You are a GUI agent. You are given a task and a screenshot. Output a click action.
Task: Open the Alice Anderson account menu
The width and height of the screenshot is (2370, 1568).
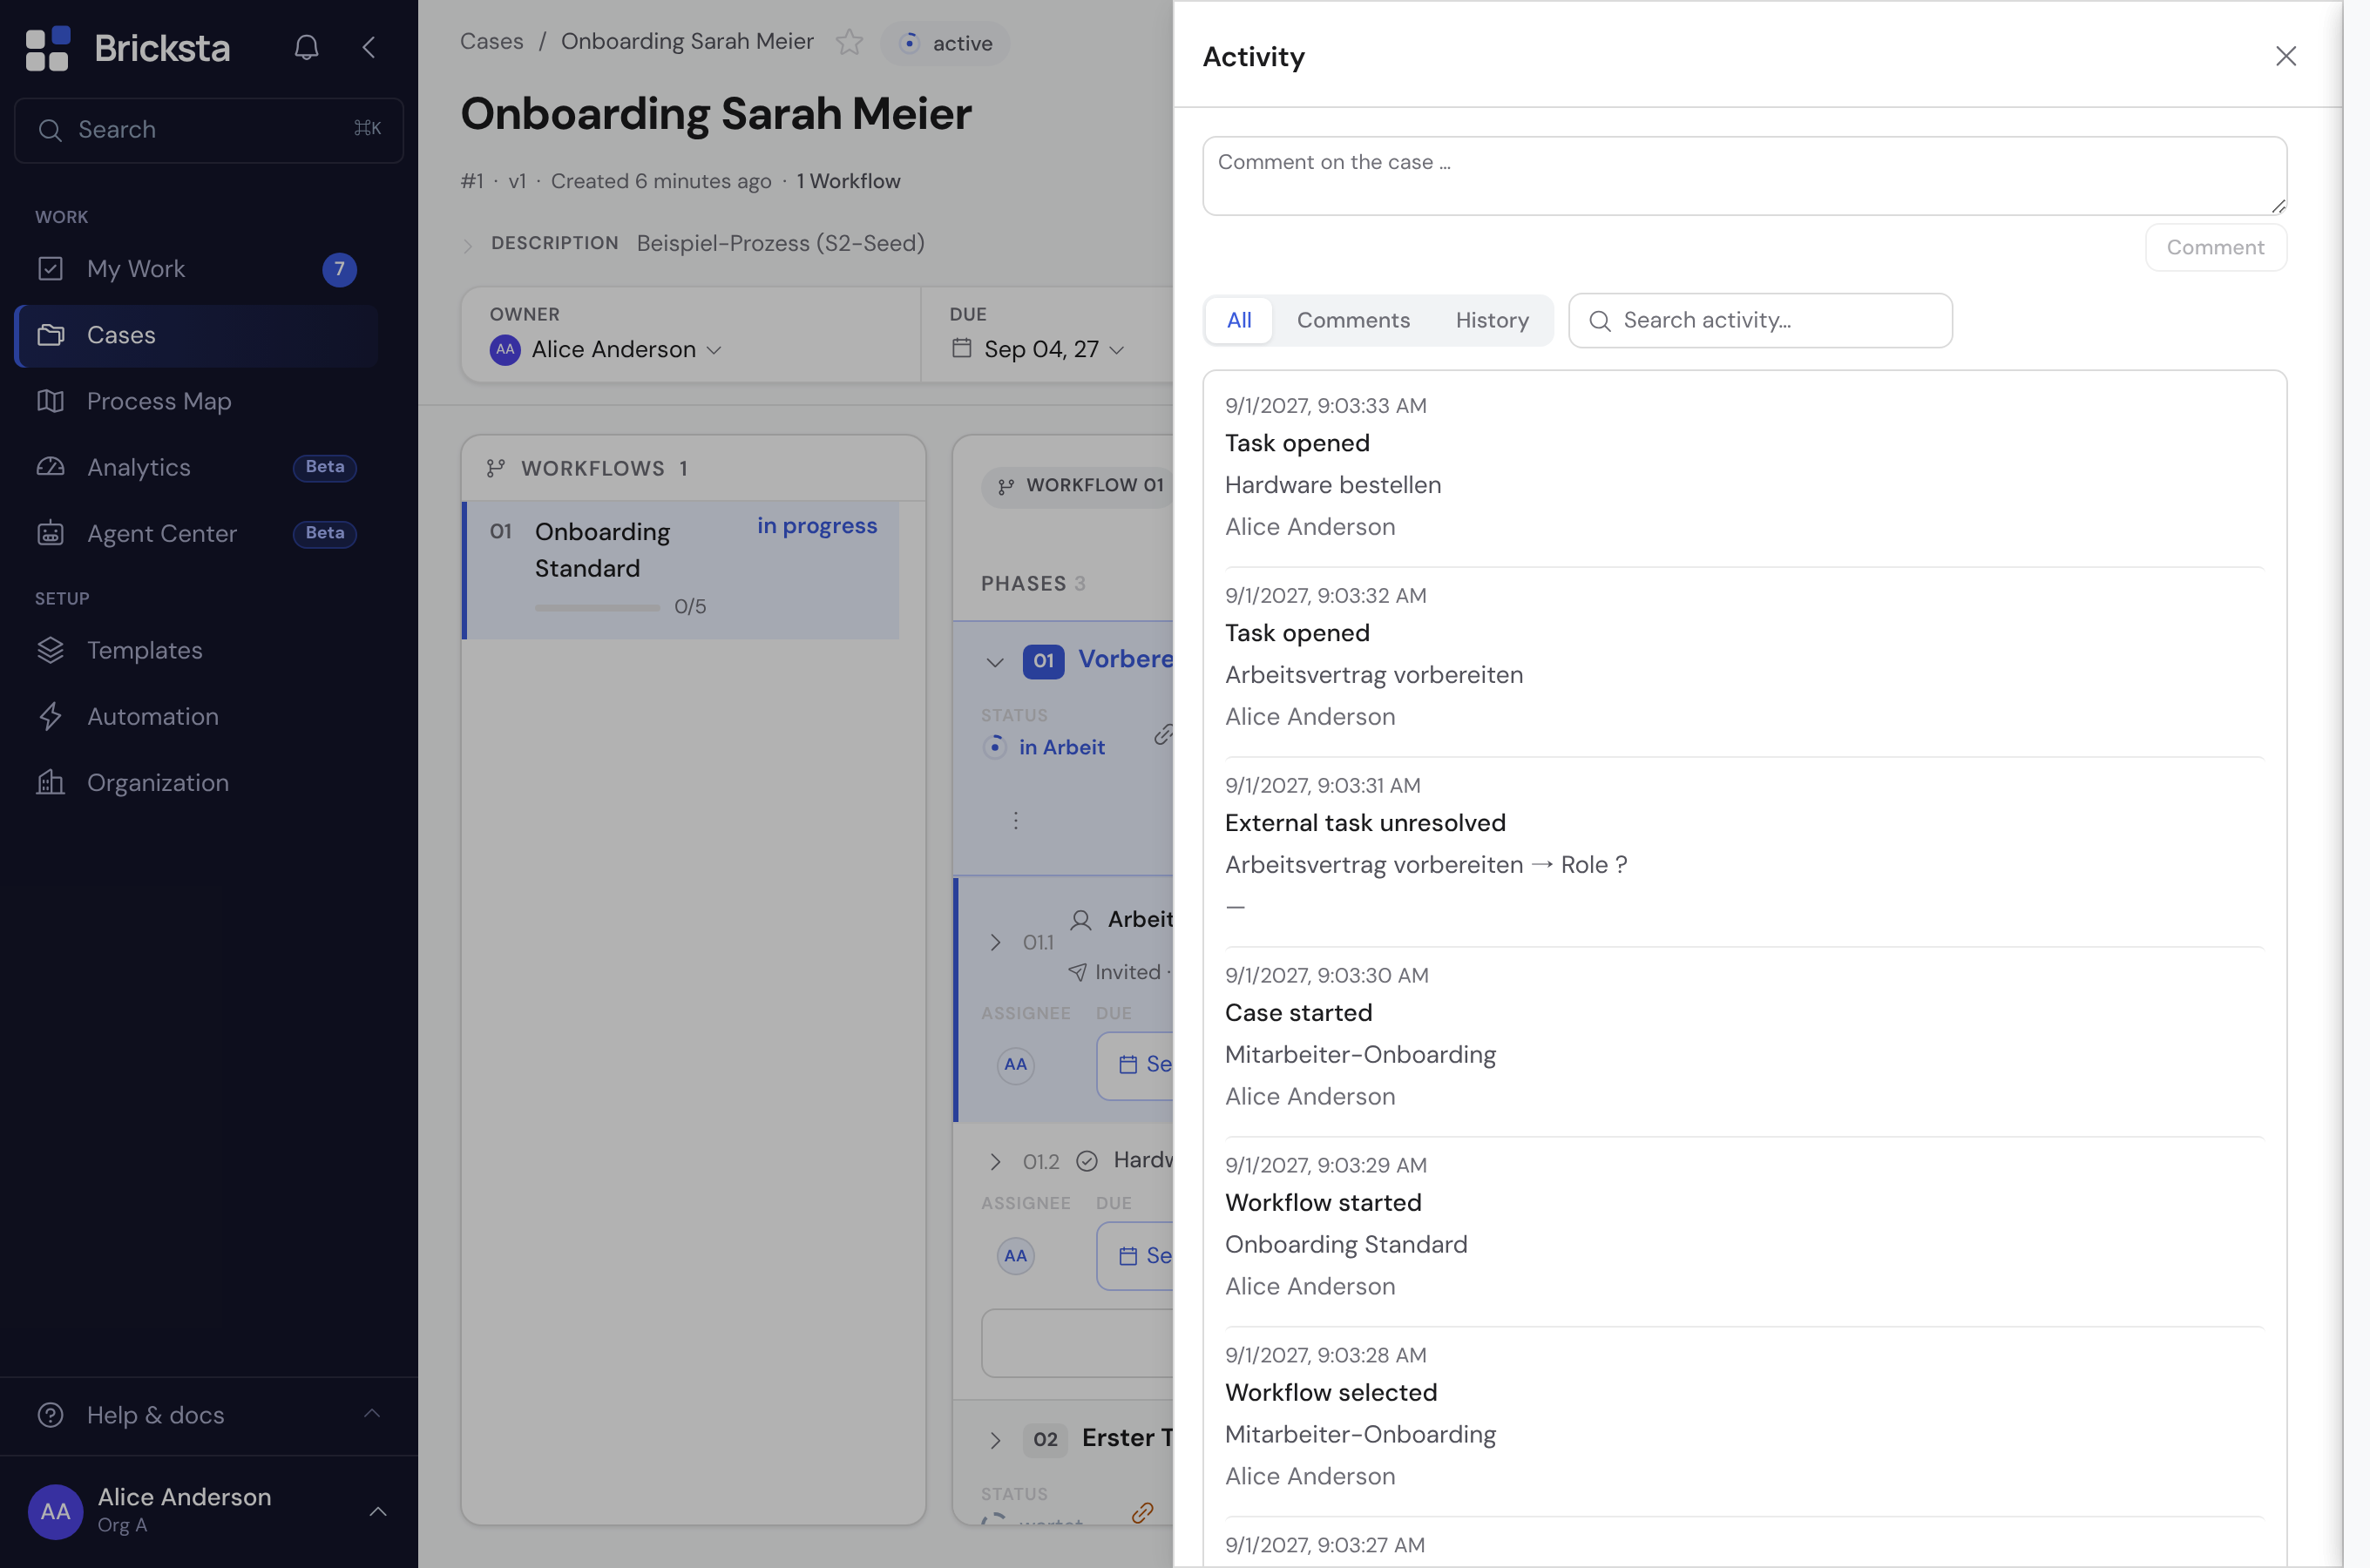click(x=378, y=1511)
